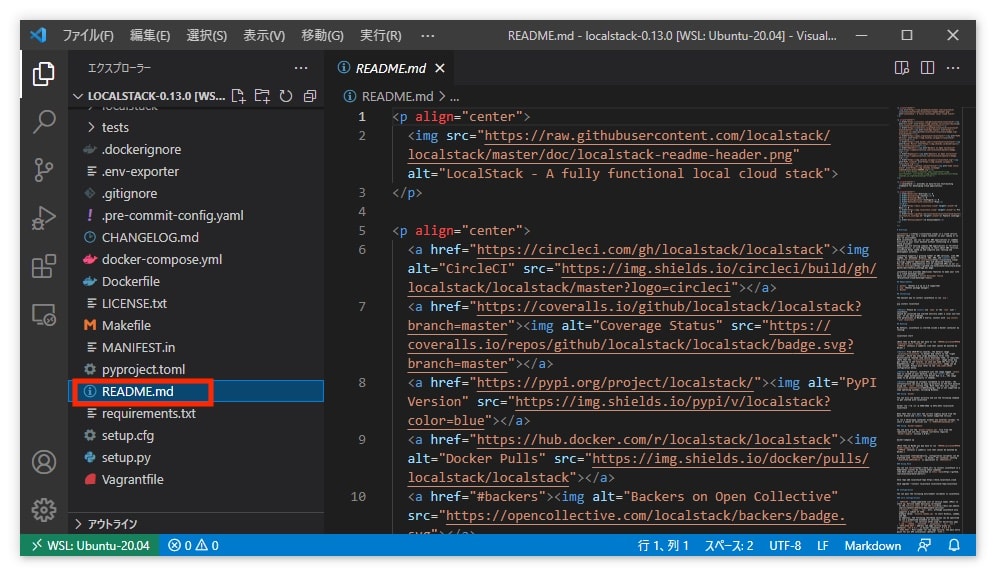Open Vagrantfile in explorer
Viewport: 996px width, 576px height.
(196, 479)
